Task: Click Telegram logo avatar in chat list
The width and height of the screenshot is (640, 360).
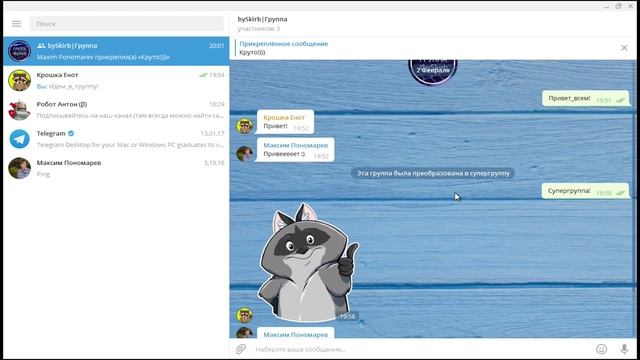Action: 20,139
